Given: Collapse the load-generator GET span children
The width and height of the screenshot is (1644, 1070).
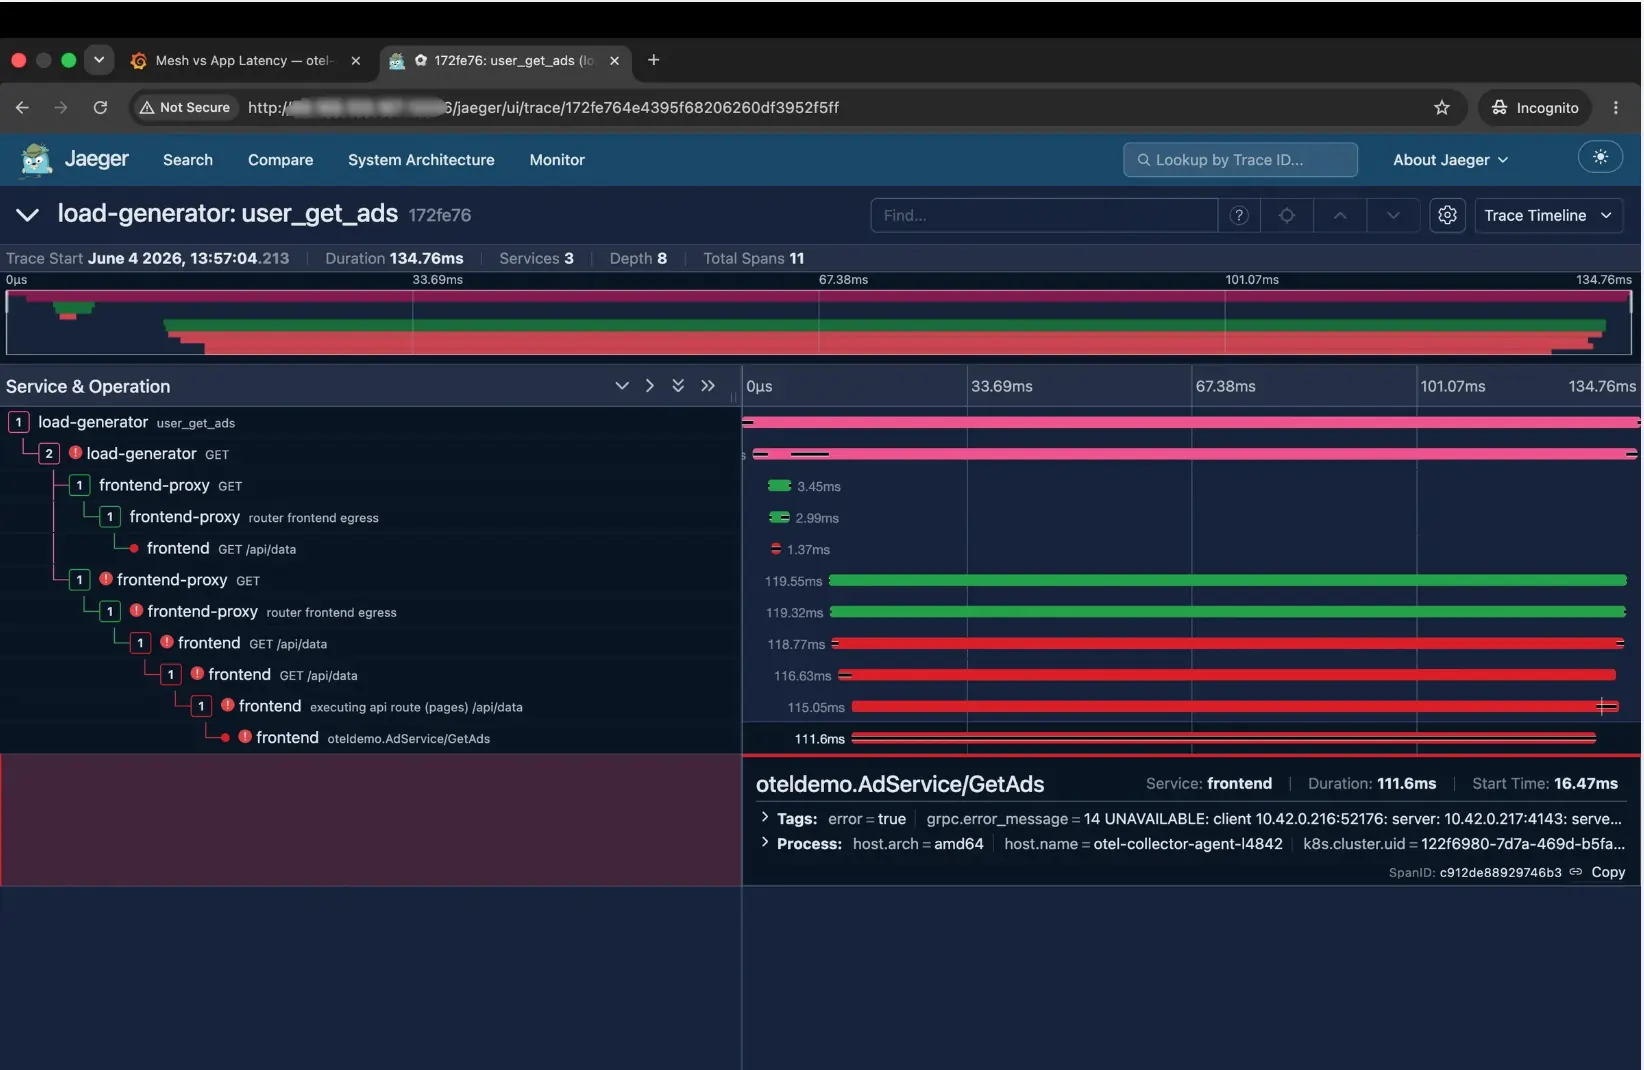Looking at the screenshot, I should (x=48, y=454).
